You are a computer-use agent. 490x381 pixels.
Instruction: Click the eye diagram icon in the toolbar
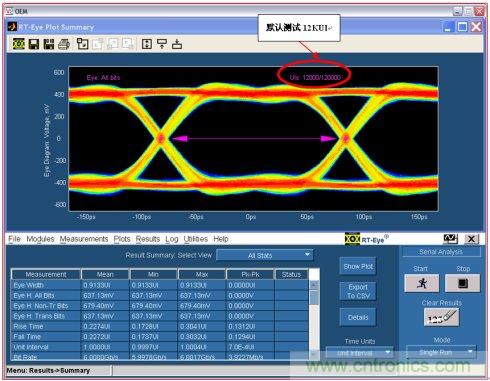pyautogui.click(x=19, y=44)
